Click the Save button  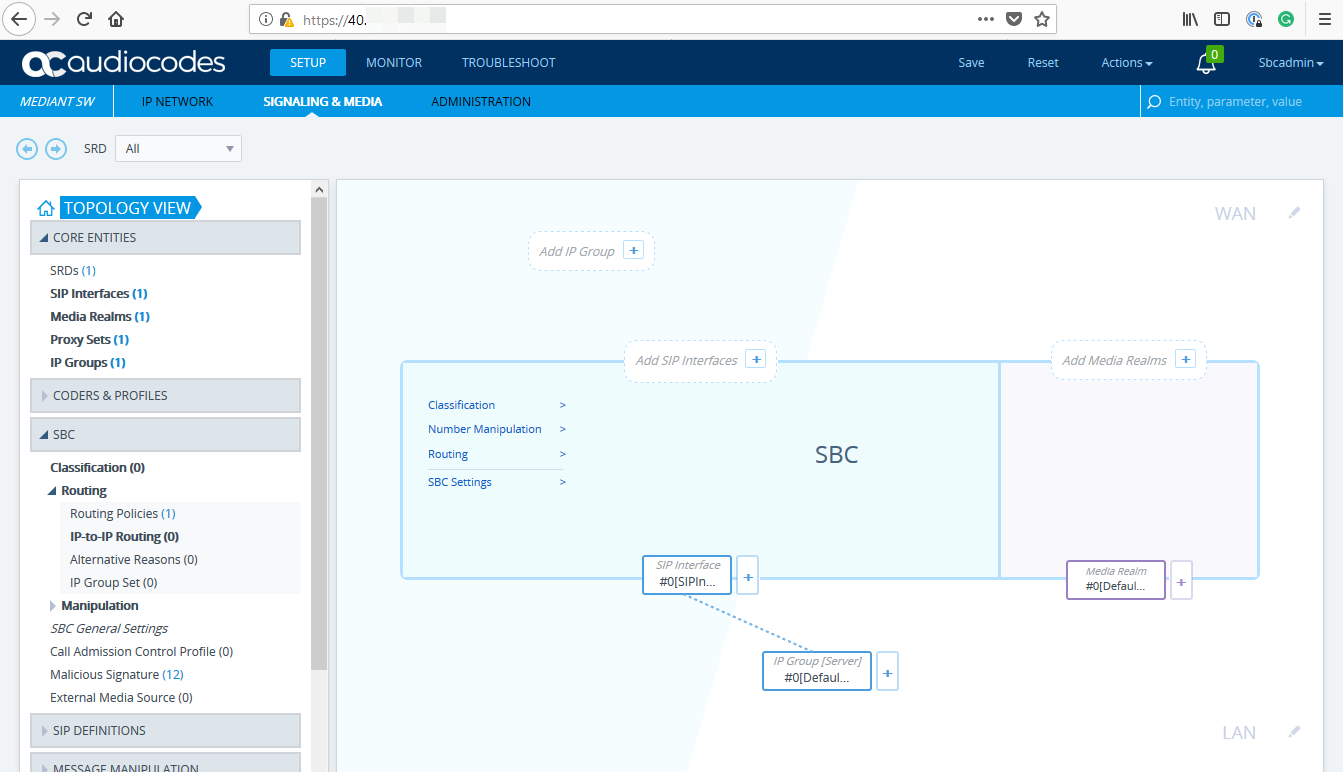coord(971,63)
